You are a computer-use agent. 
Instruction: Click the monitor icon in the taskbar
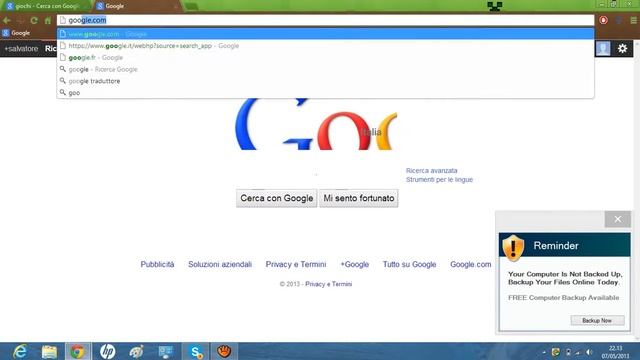166,351
